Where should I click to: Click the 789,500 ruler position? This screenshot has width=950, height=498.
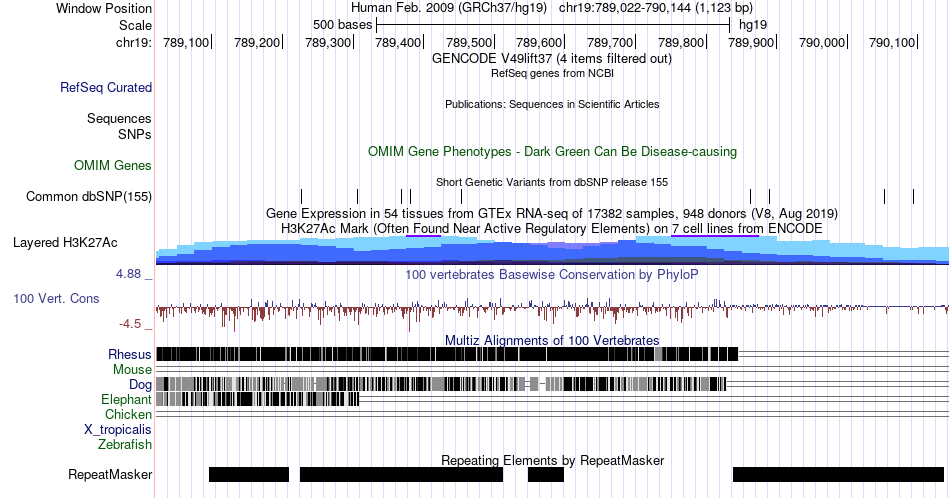[x=469, y=42]
